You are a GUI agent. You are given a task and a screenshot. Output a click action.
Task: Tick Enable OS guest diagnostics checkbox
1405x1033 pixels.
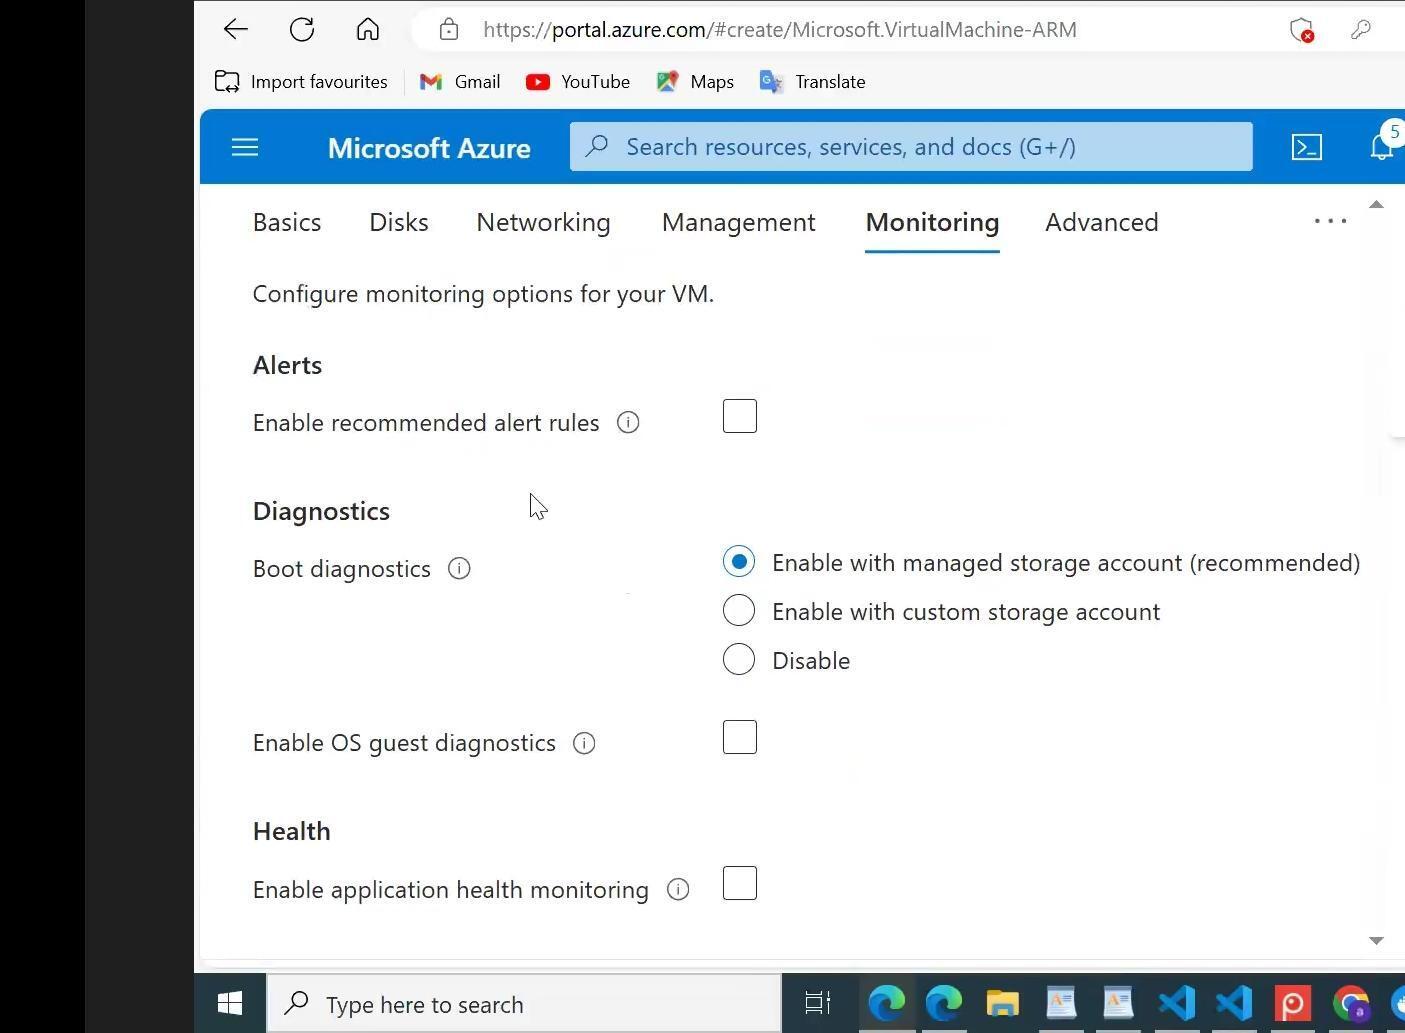pyautogui.click(x=740, y=738)
